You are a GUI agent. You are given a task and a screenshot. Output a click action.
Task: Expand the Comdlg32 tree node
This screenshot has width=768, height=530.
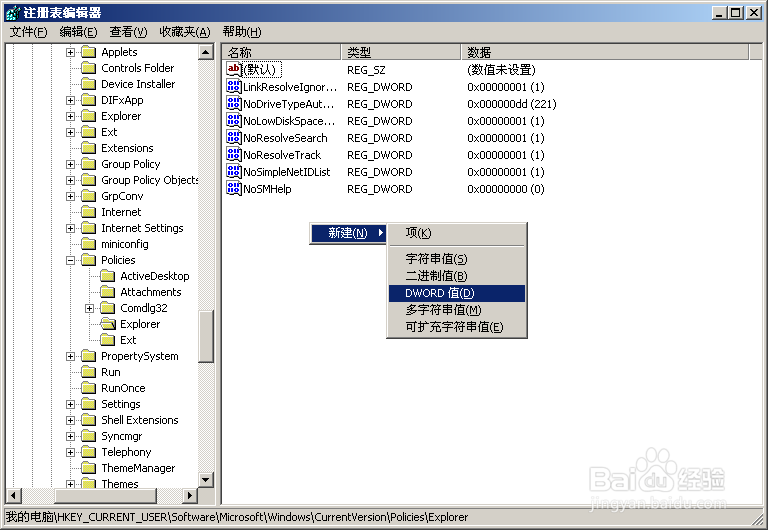point(90,309)
